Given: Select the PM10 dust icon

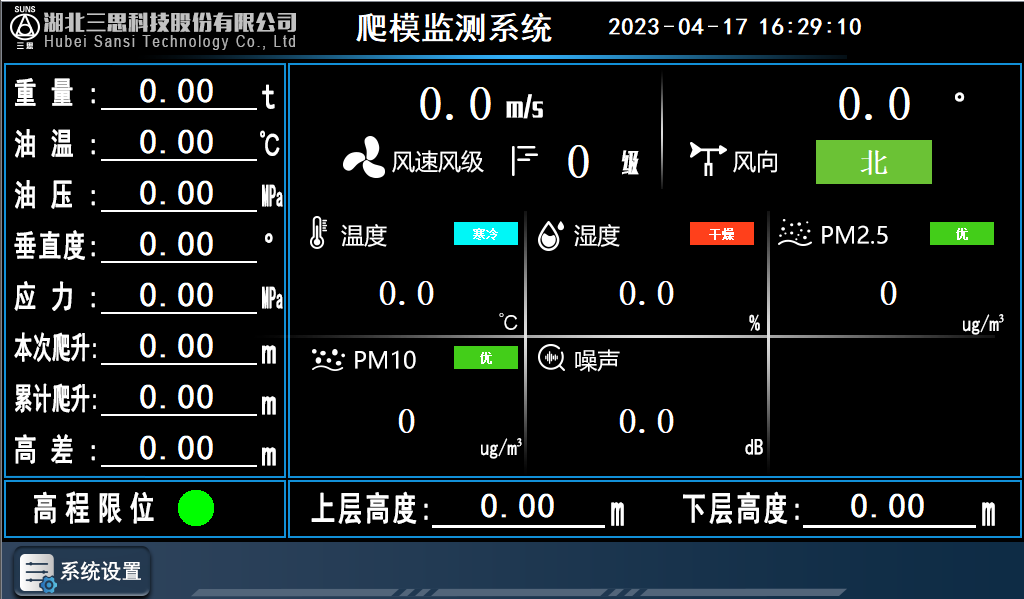Looking at the screenshot, I should (328, 357).
